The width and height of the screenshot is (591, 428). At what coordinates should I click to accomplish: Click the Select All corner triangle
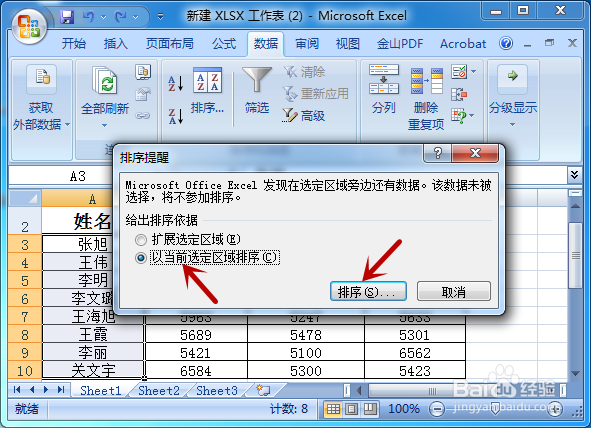pos(25,198)
